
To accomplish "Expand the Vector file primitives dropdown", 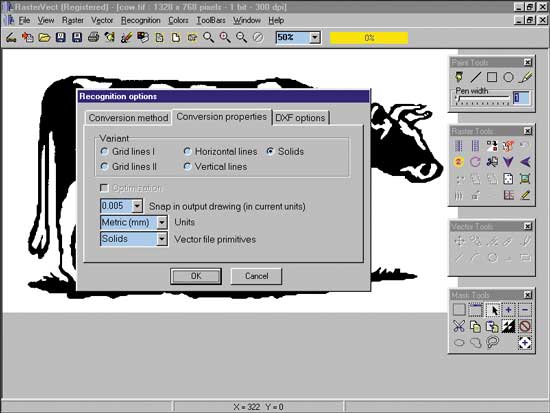I will [133, 239].
